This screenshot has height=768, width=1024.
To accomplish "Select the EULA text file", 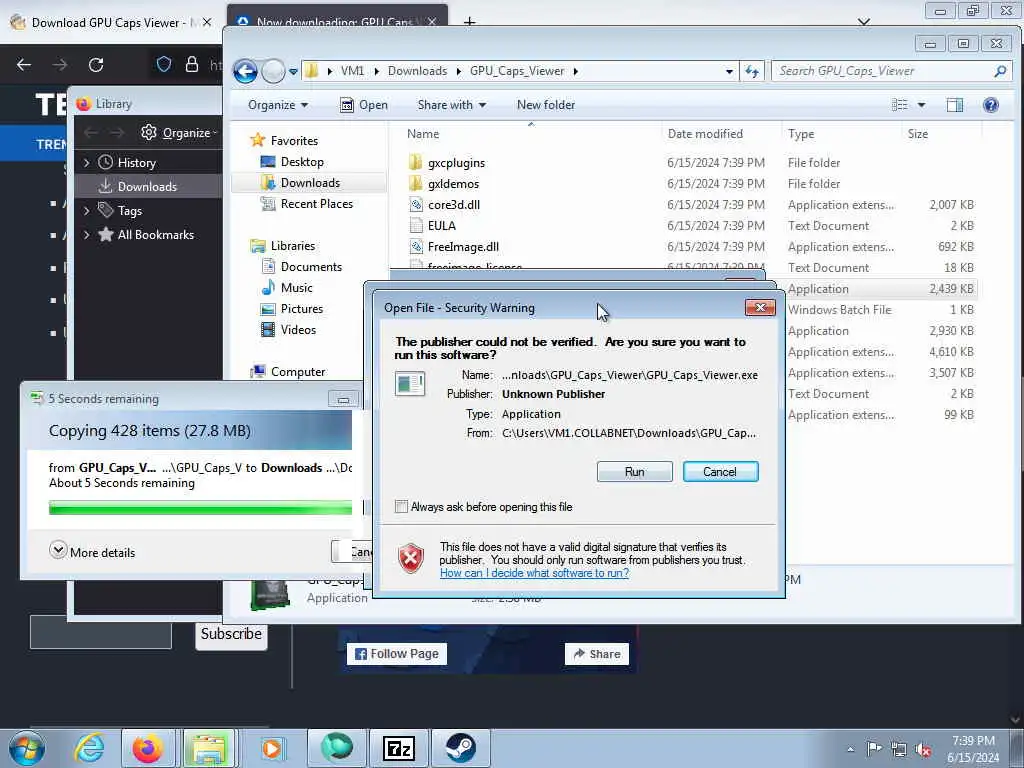I will [x=441, y=225].
